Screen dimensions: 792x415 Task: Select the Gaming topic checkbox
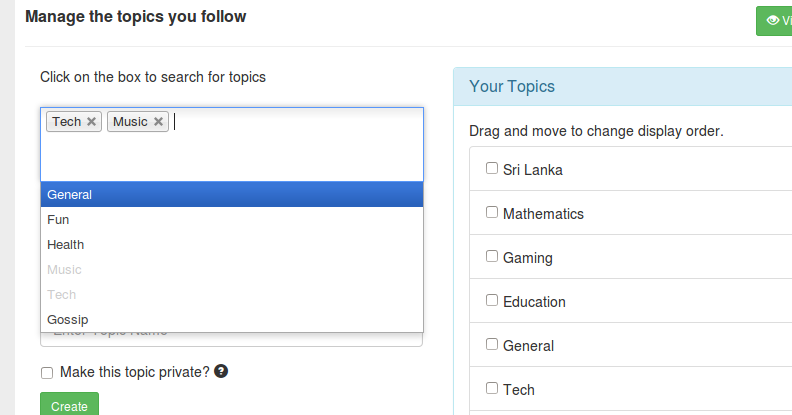(492, 256)
